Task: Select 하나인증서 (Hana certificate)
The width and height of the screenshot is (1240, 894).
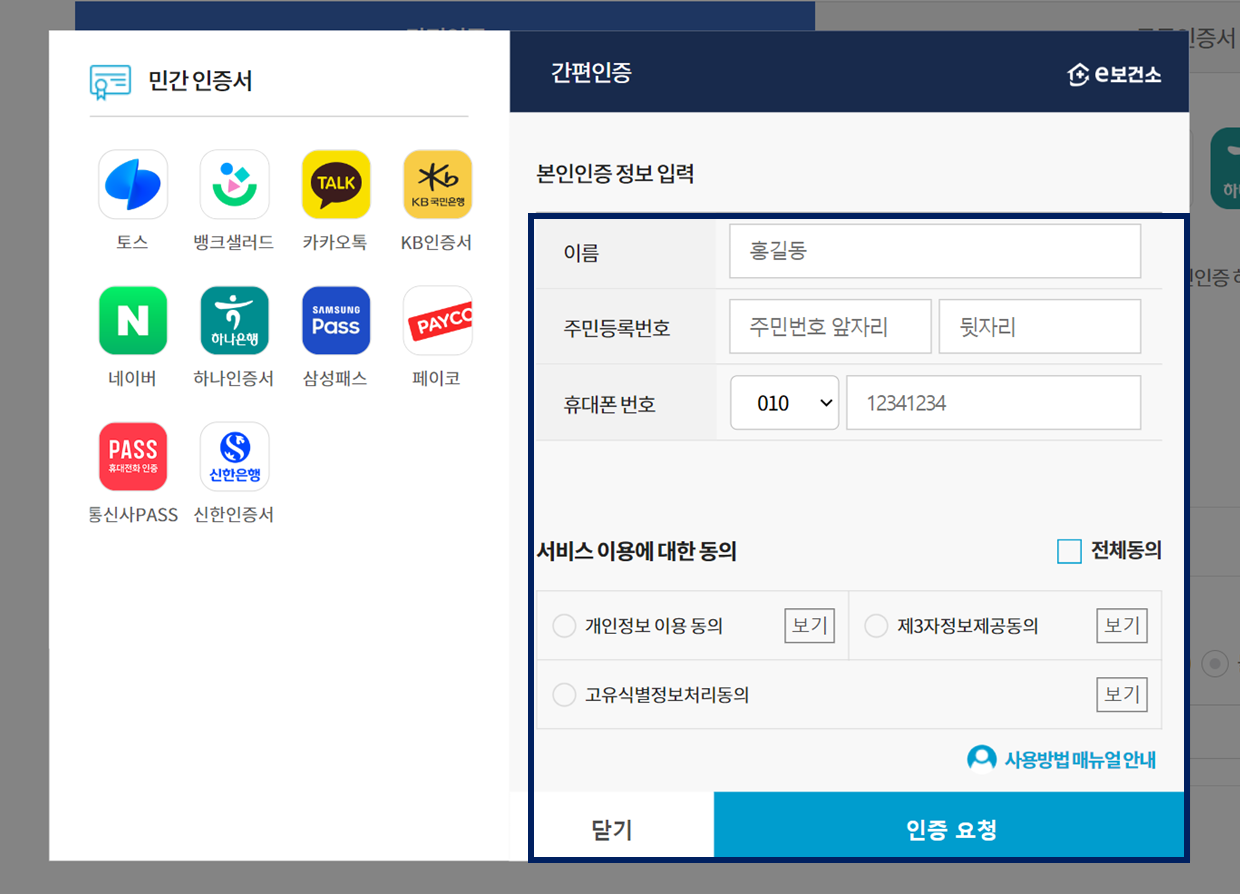Action: 234,320
